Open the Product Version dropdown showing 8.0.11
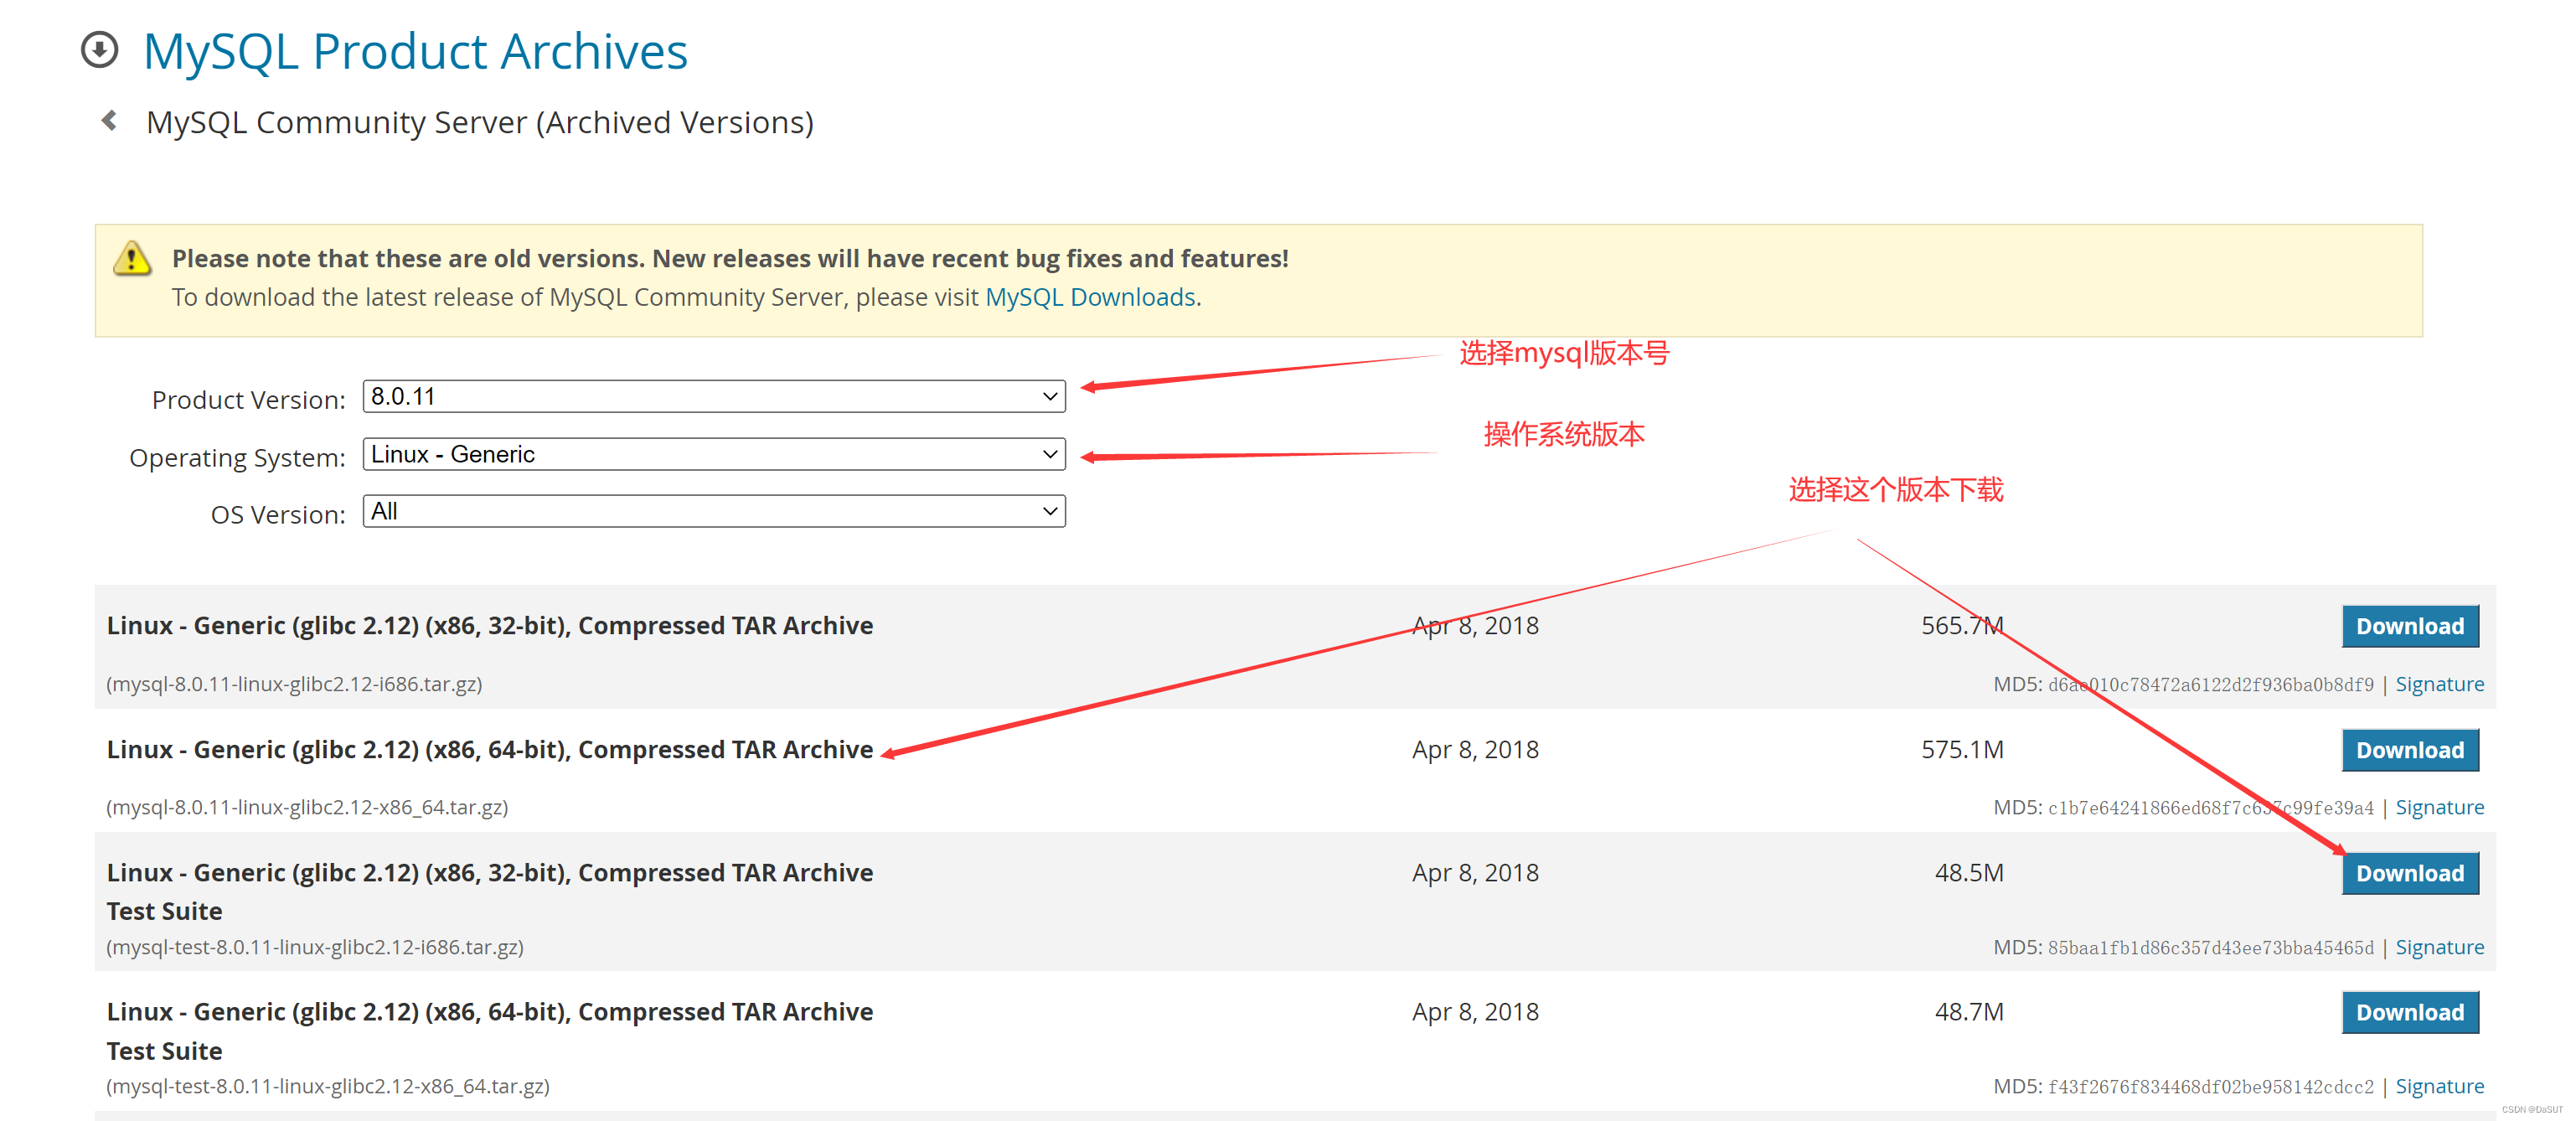This screenshot has width=2576, height=1121. click(714, 396)
